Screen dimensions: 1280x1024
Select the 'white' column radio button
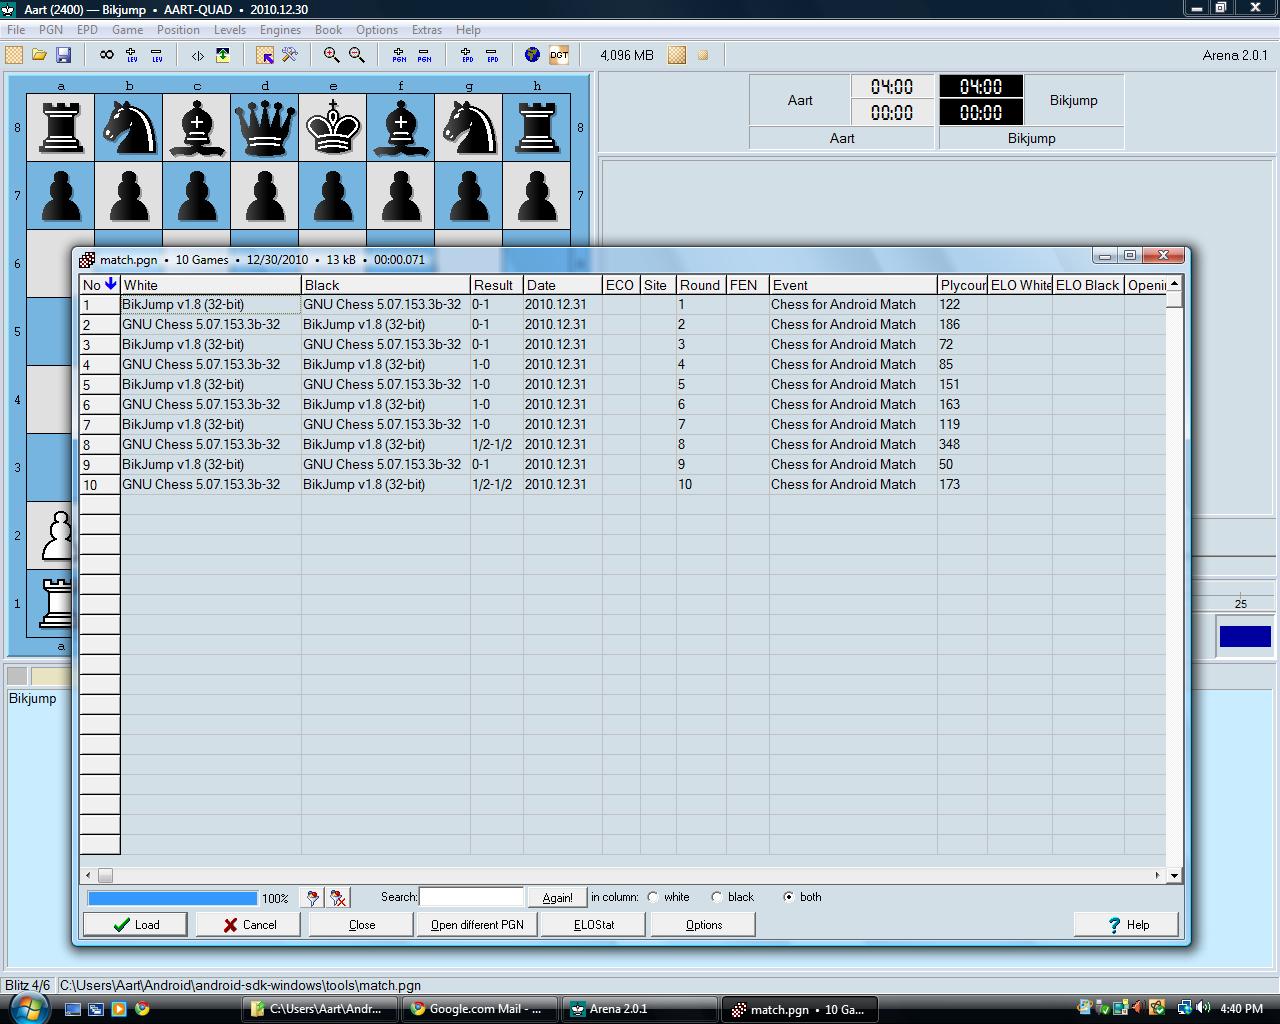(654, 897)
